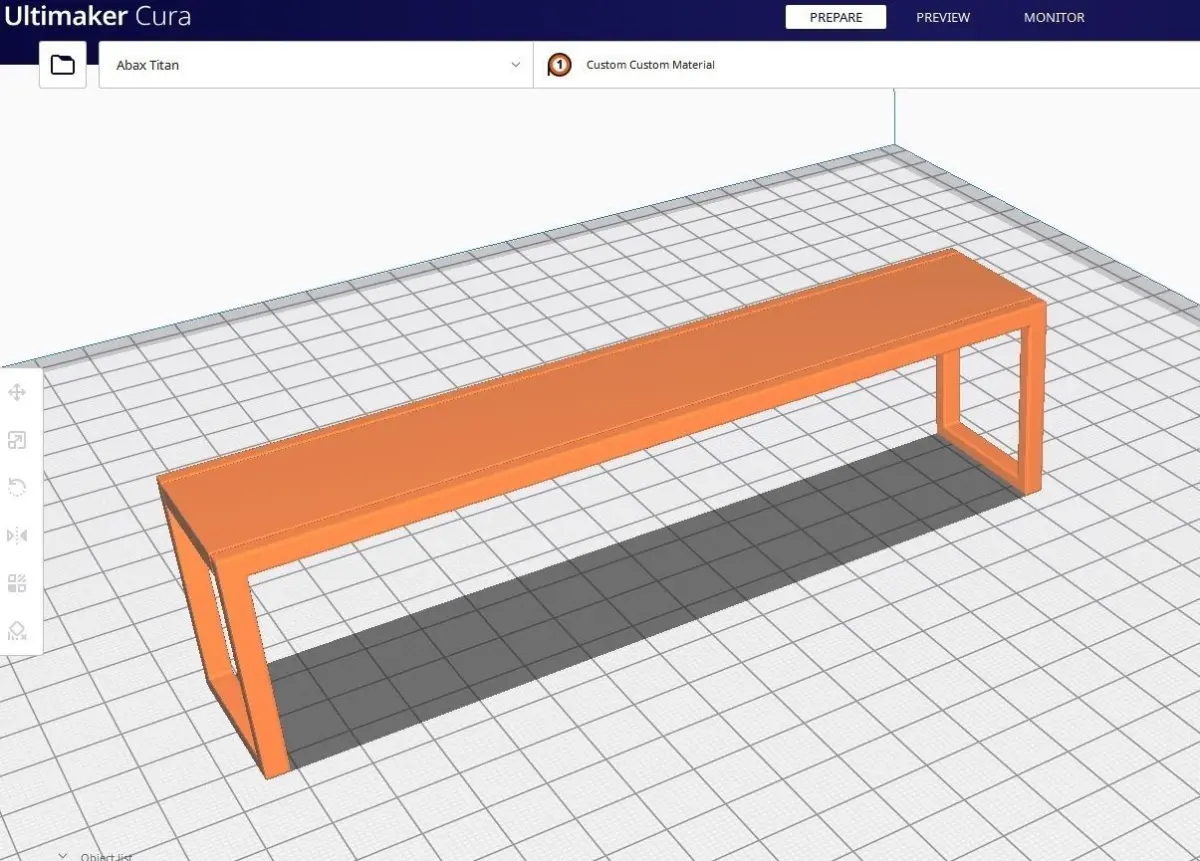Click the Ultimaker Cura logo

tap(96, 16)
